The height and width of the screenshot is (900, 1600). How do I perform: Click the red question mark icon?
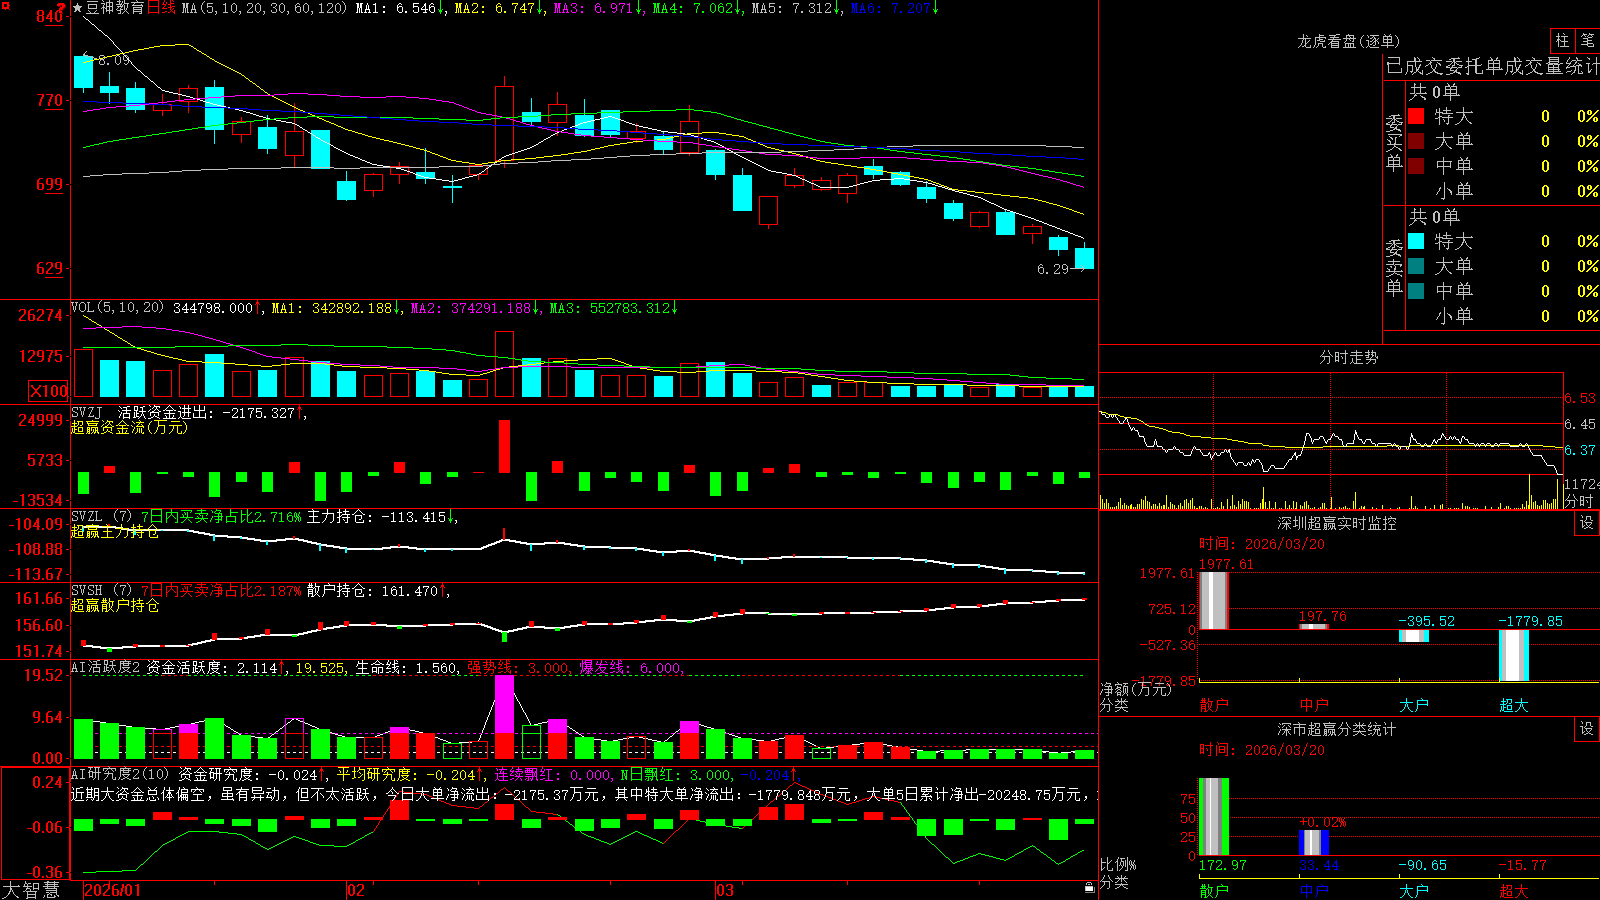pos(61,8)
